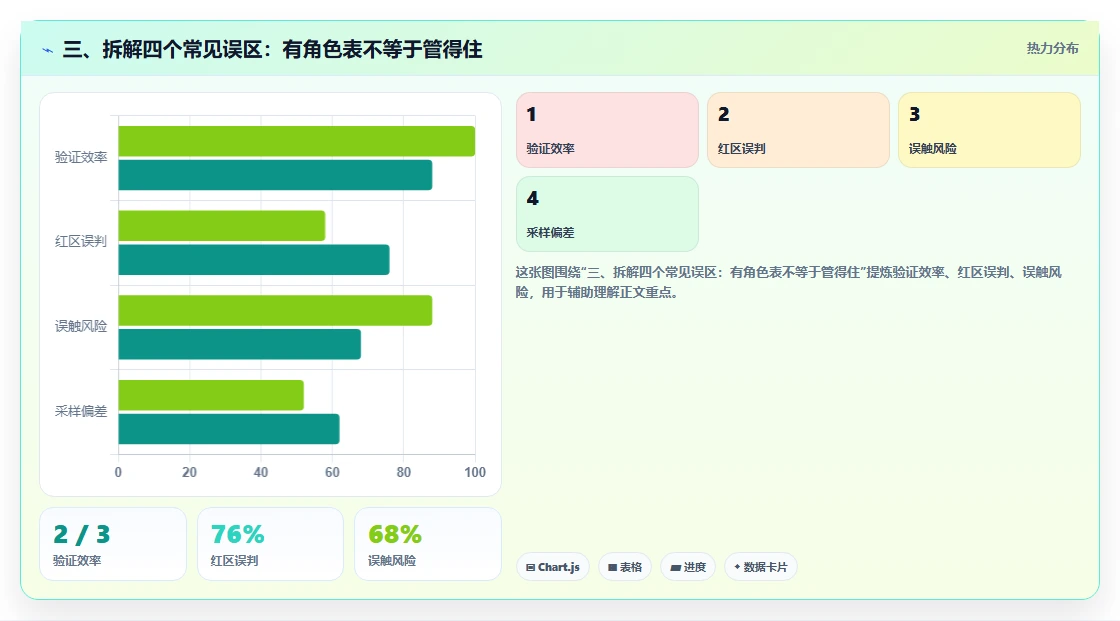Click the 表格 tag chip
Image resolution: width=1120 pixels, height=621 pixels.
(x=625, y=567)
